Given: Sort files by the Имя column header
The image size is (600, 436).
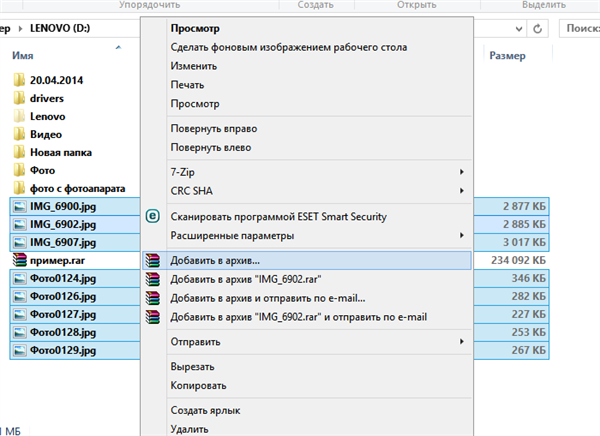Looking at the screenshot, I should tap(23, 56).
